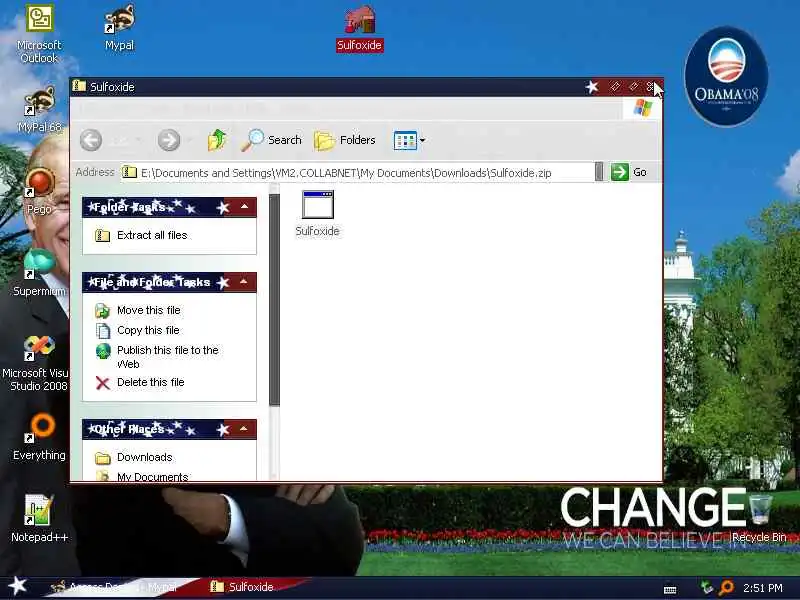800x600 pixels.
Task: Open the Search pane
Action: pos(271,140)
